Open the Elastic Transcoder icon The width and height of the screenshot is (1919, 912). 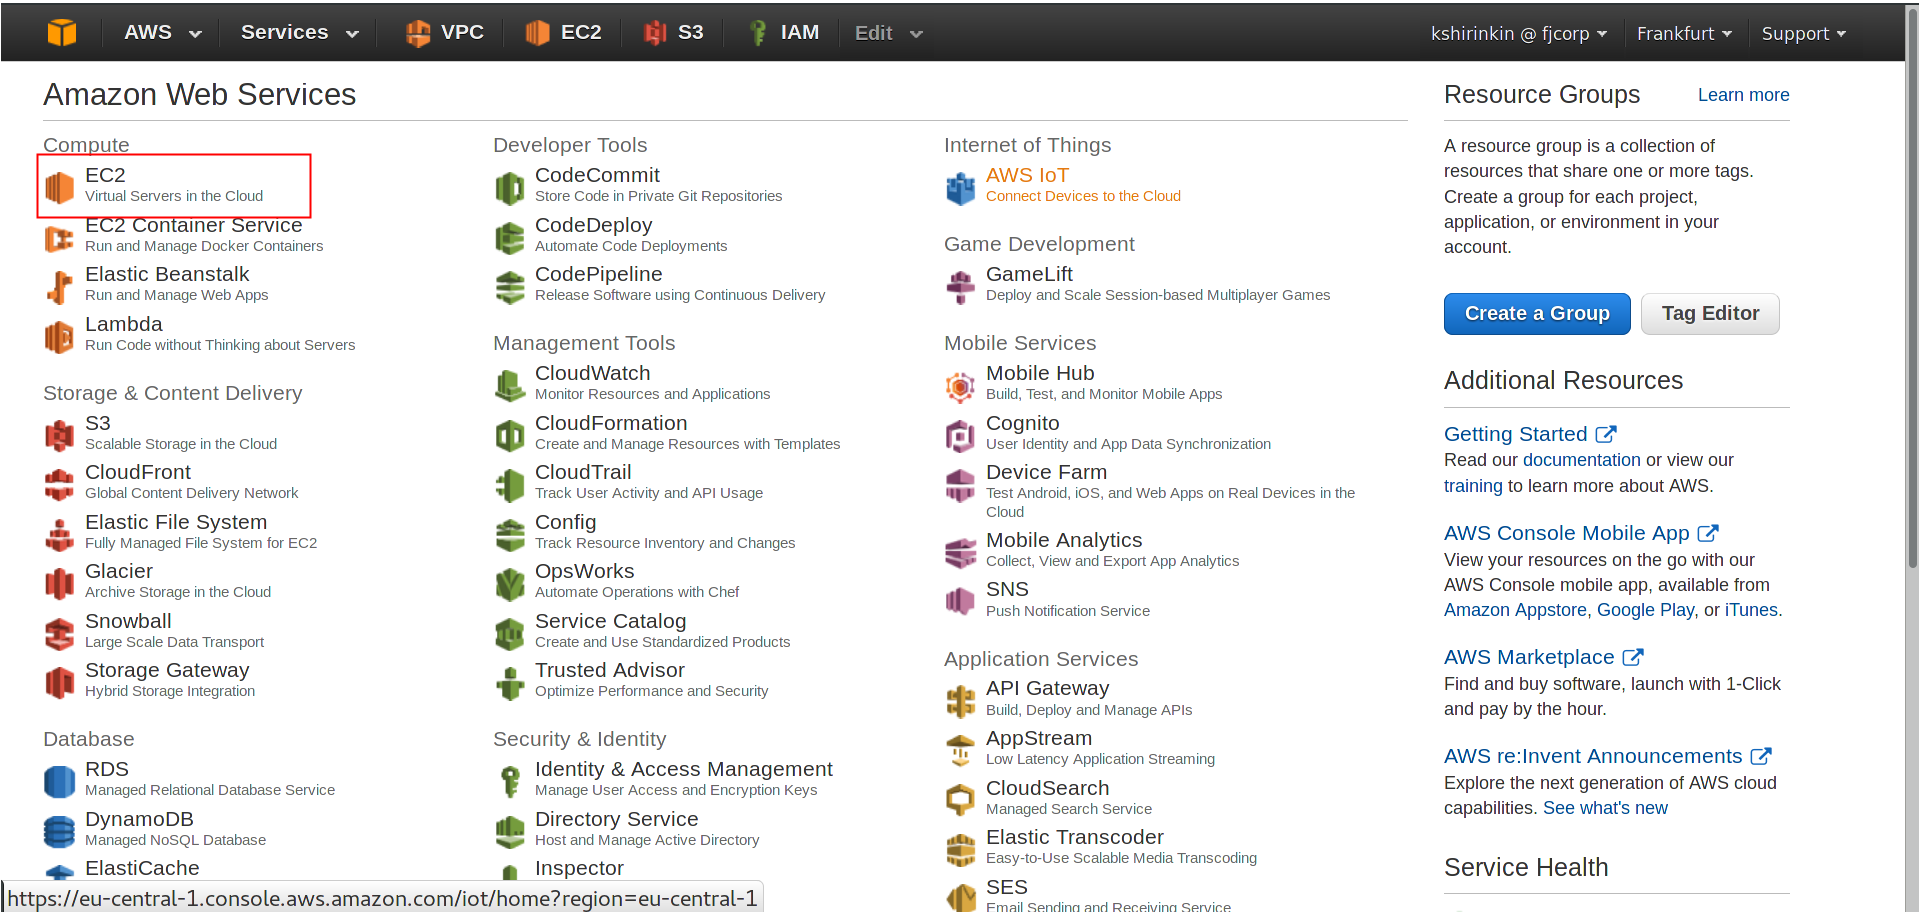(961, 850)
